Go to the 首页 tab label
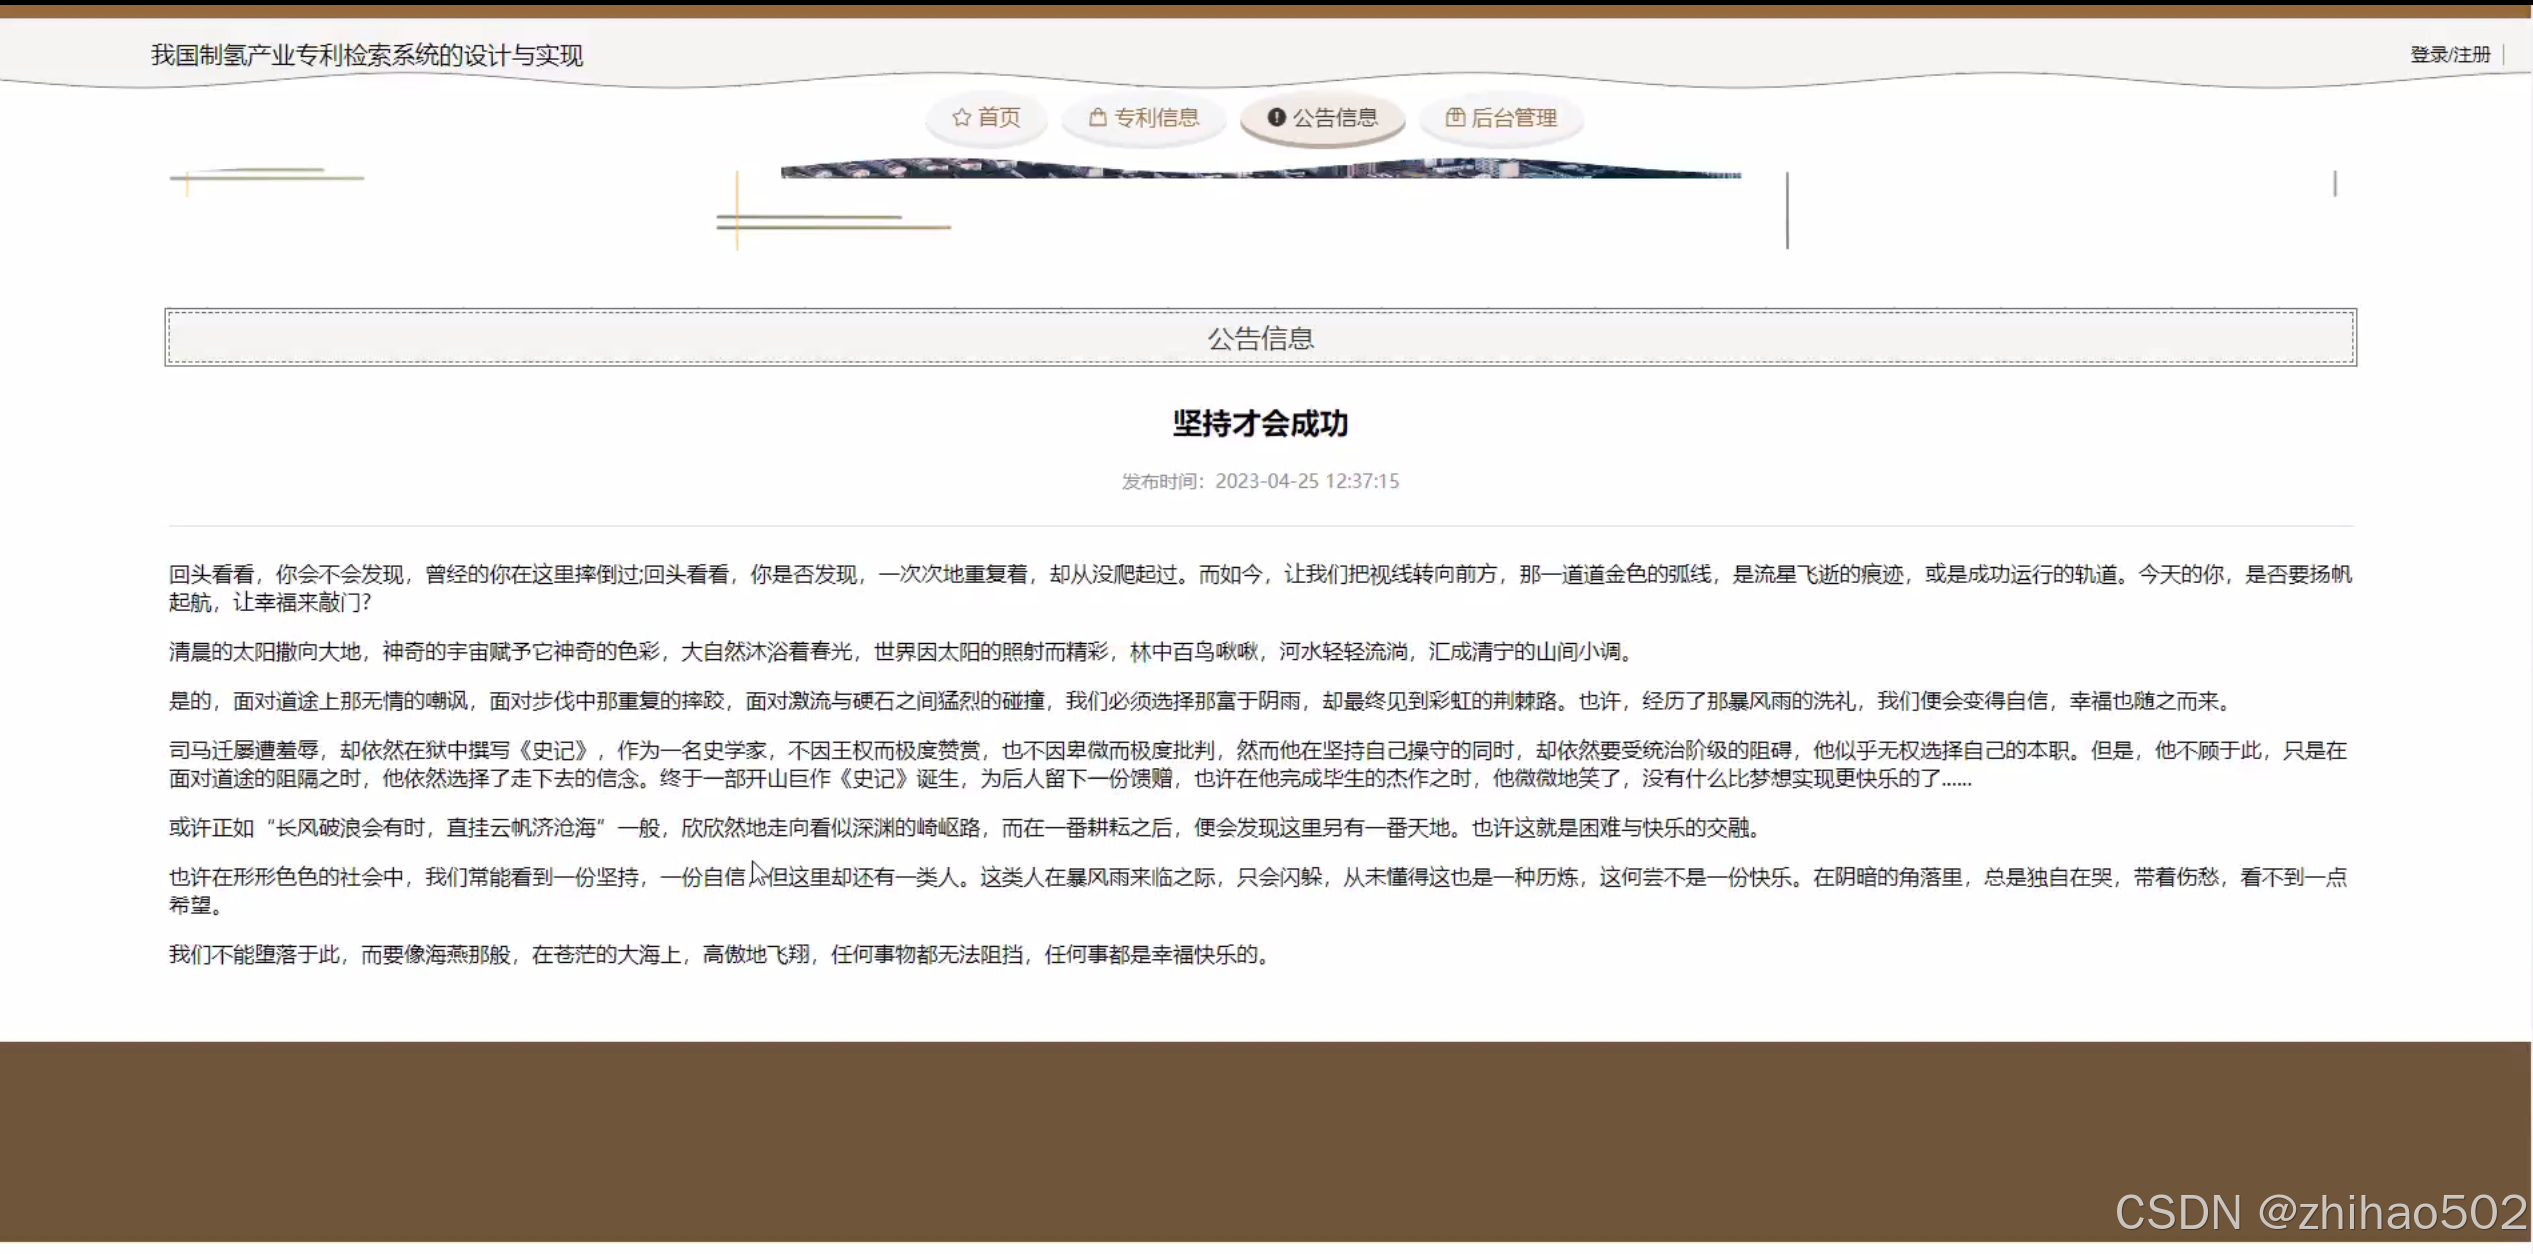This screenshot has height=1254, width=2533. coord(999,118)
